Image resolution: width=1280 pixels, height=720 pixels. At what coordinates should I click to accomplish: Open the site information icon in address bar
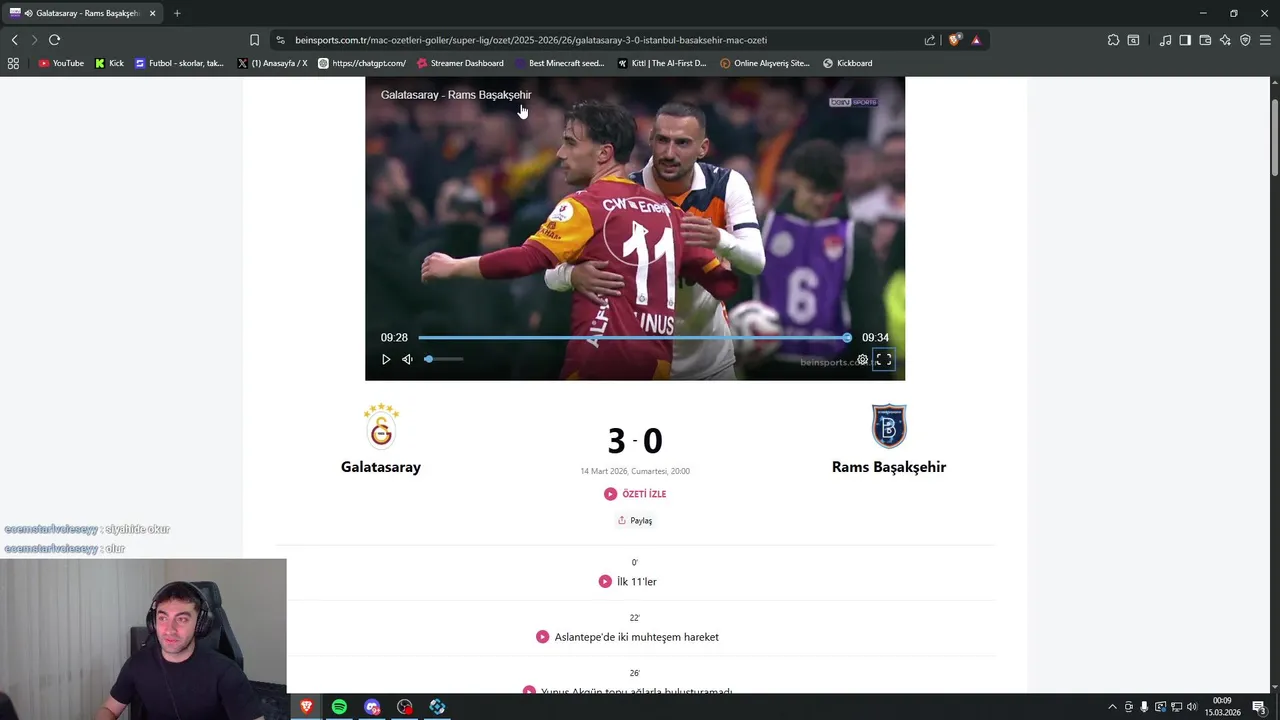tap(280, 40)
